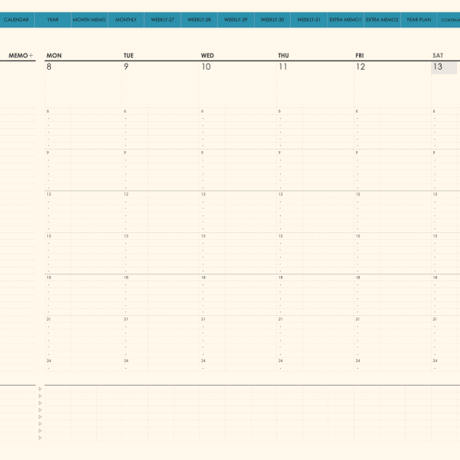Click the 6 hour label in WED column

pyautogui.click(x=202, y=111)
